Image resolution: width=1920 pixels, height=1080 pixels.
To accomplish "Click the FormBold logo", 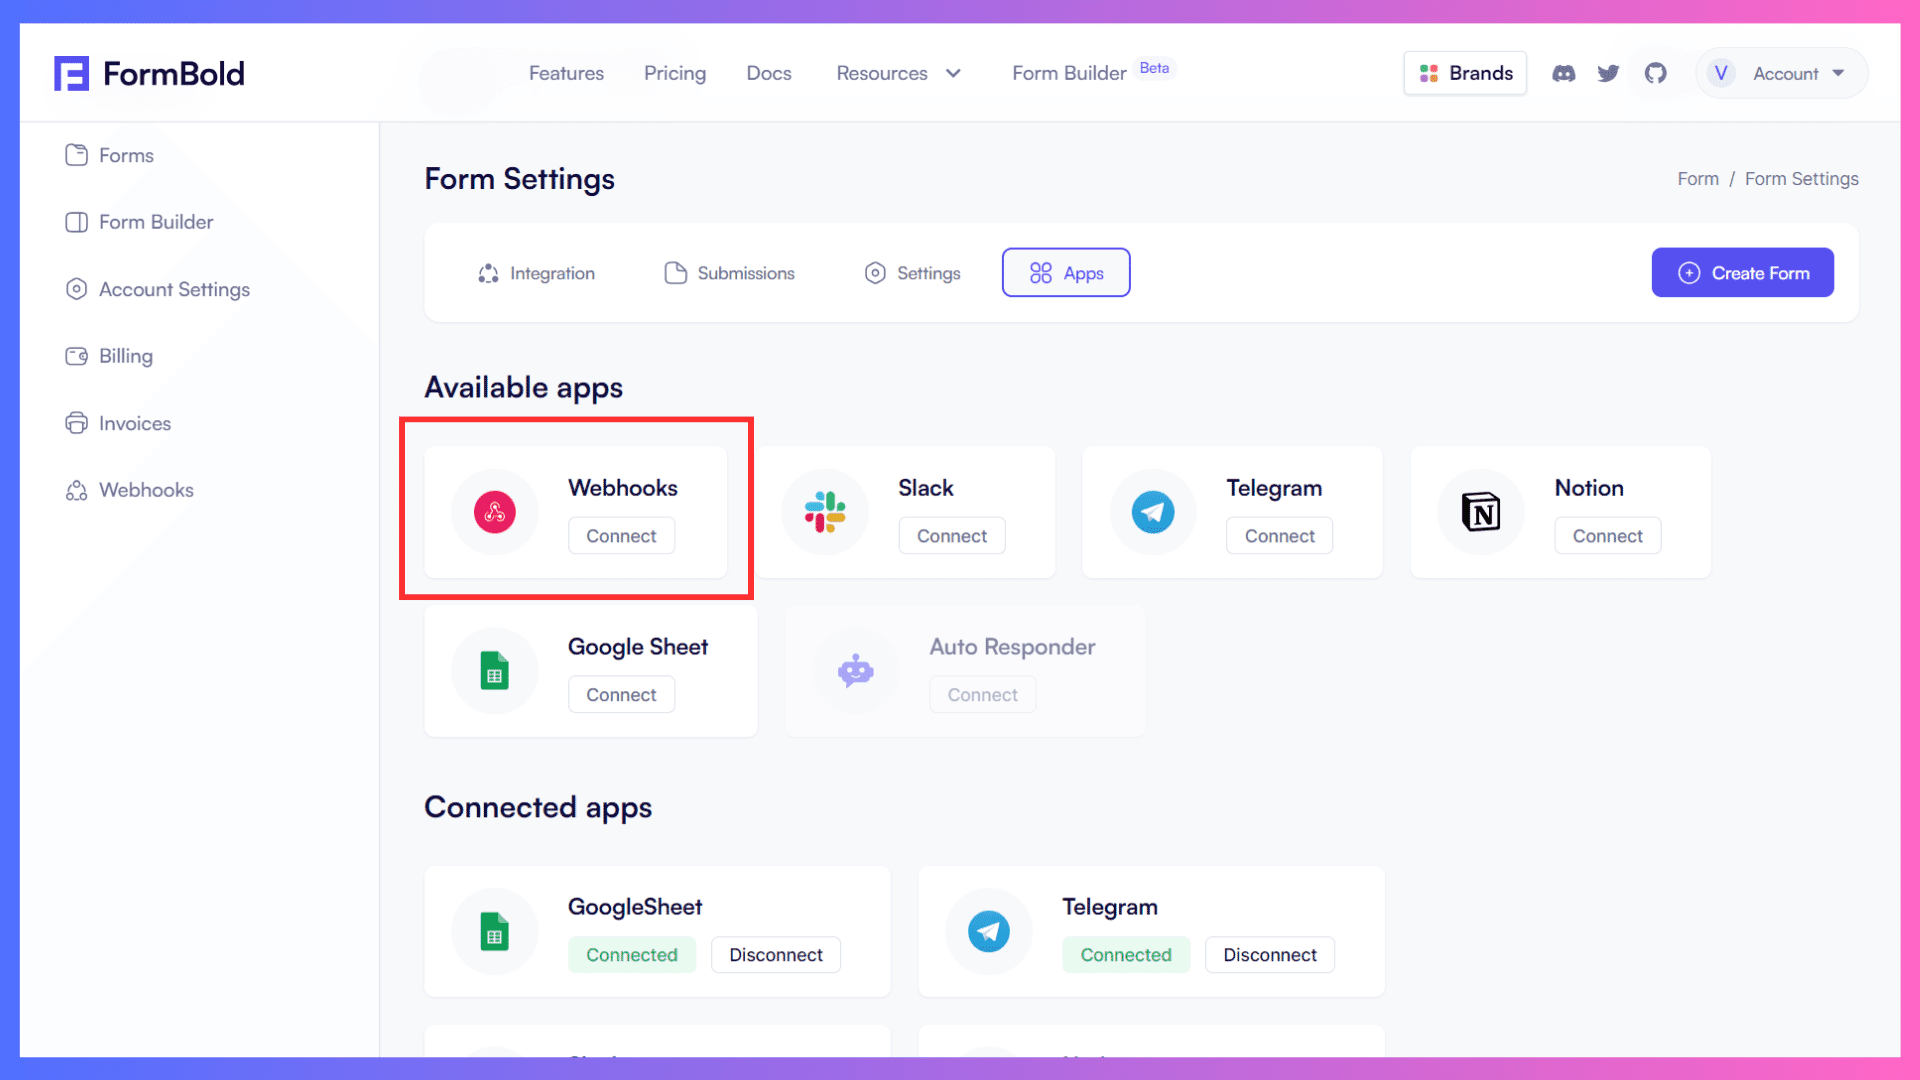I will (150, 73).
